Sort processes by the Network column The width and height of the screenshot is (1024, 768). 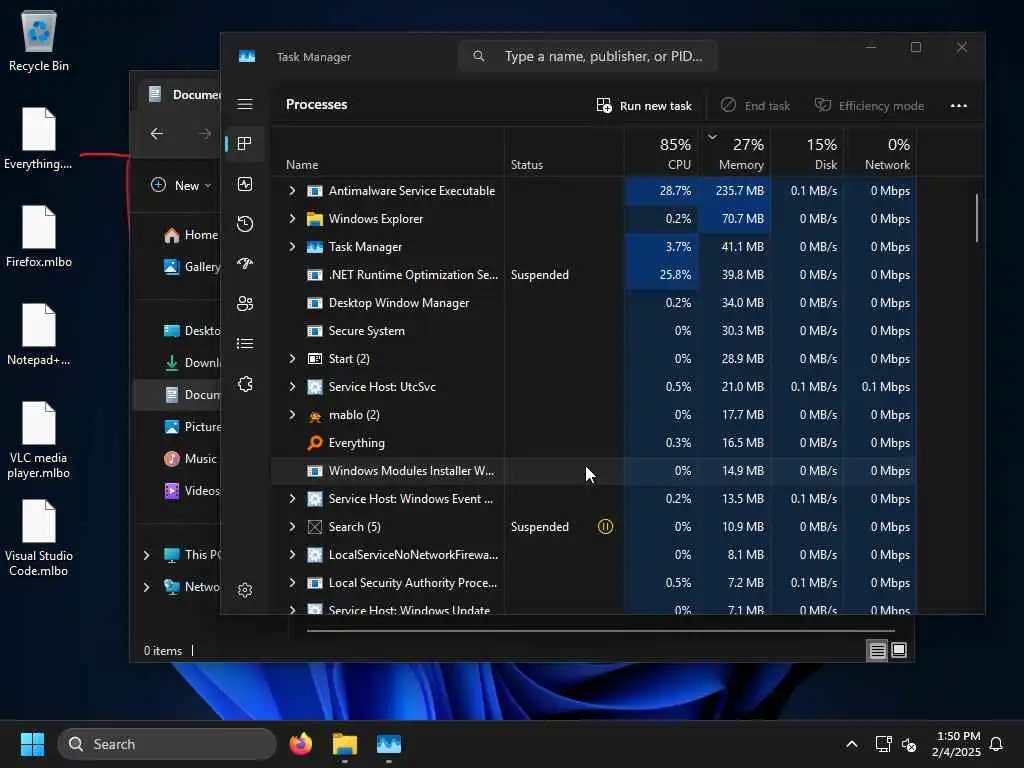[880, 153]
